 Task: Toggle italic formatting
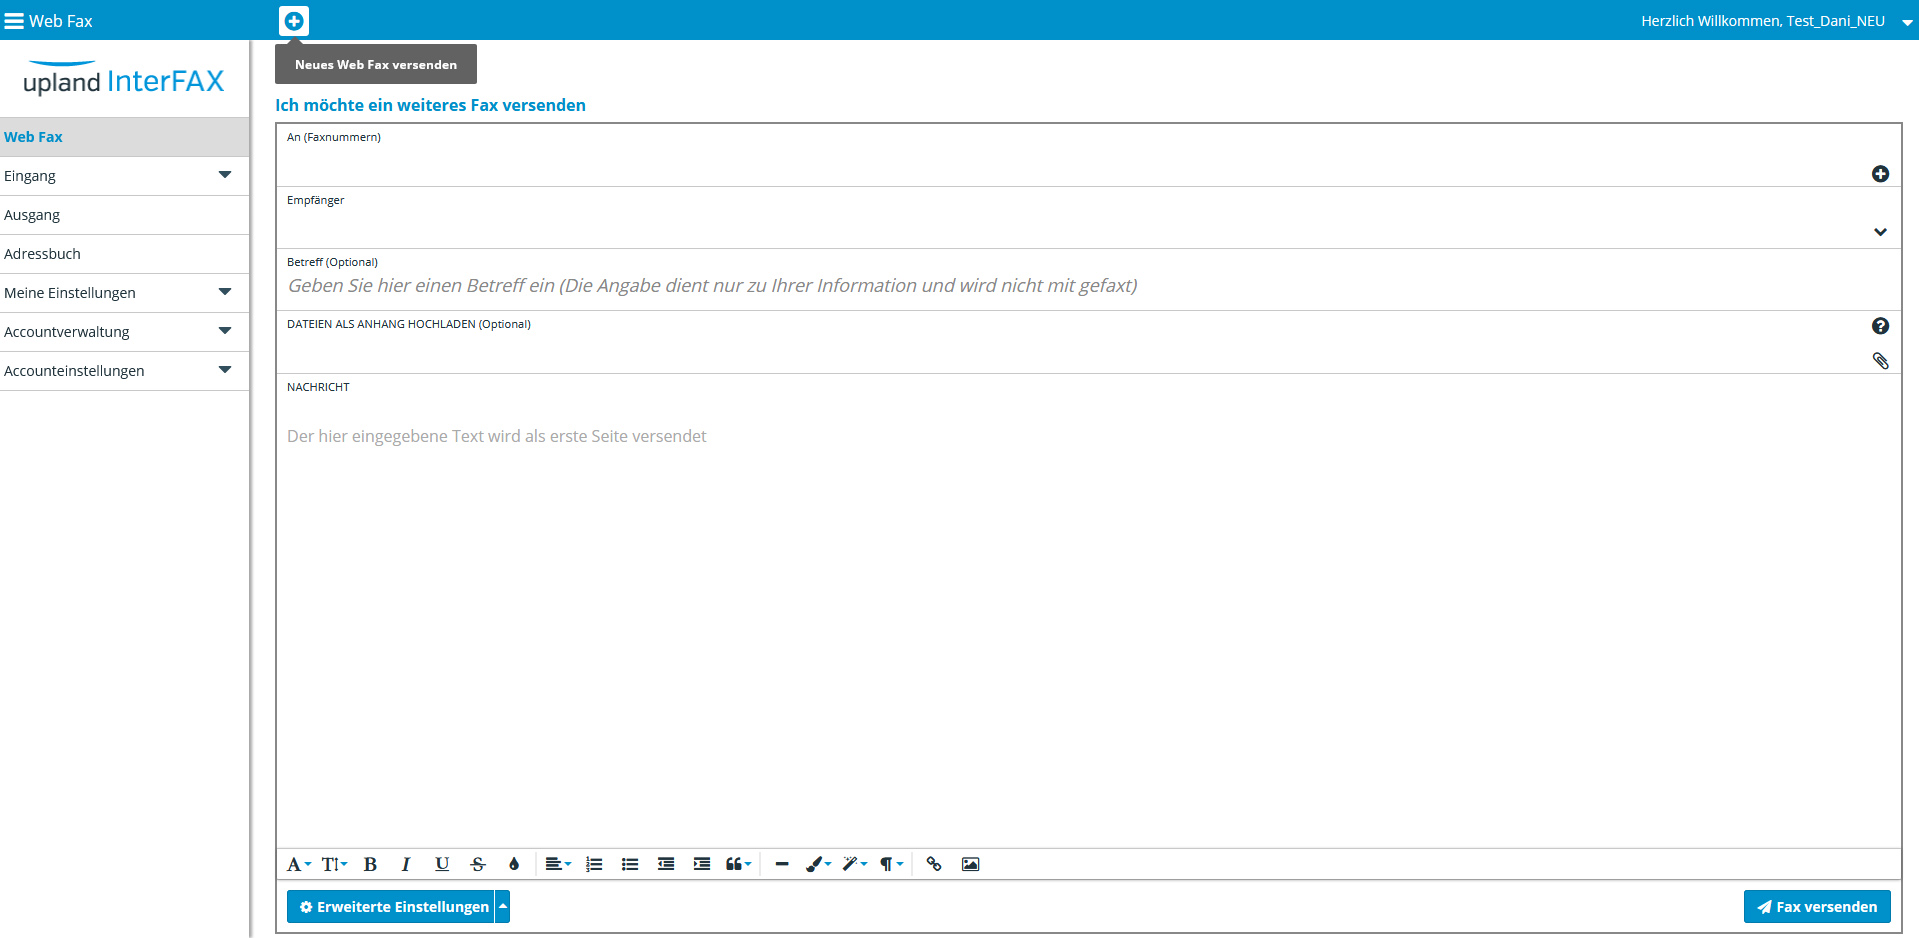click(x=406, y=864)
